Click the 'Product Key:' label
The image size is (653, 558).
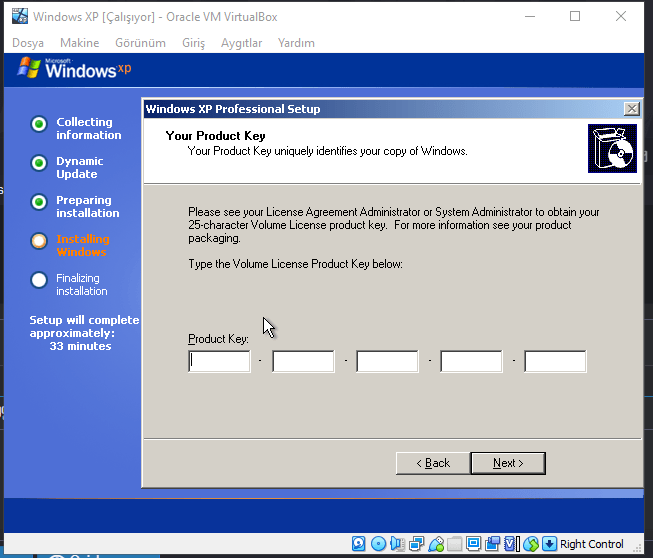218,339
